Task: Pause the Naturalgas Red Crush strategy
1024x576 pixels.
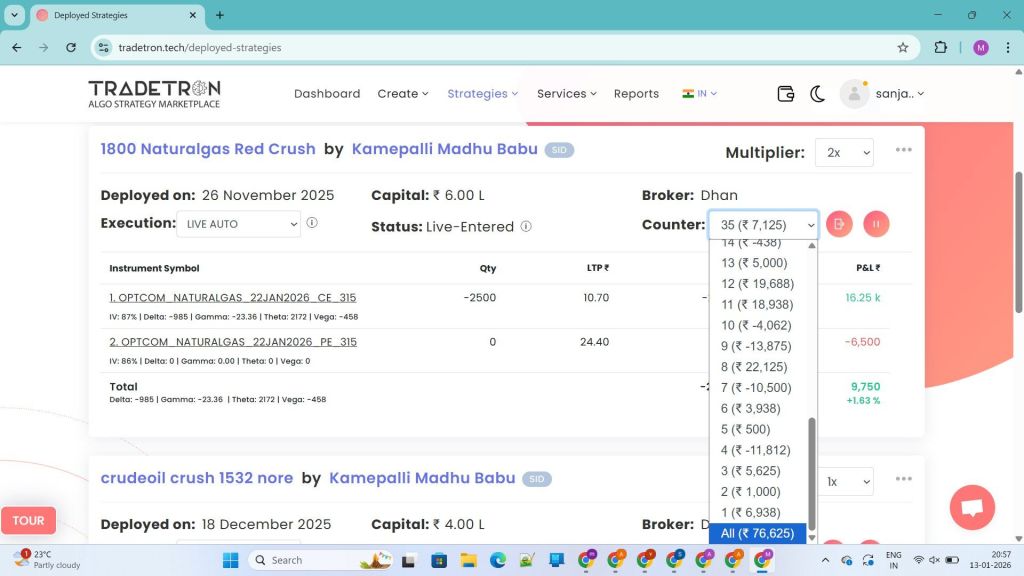Action: 876,224
